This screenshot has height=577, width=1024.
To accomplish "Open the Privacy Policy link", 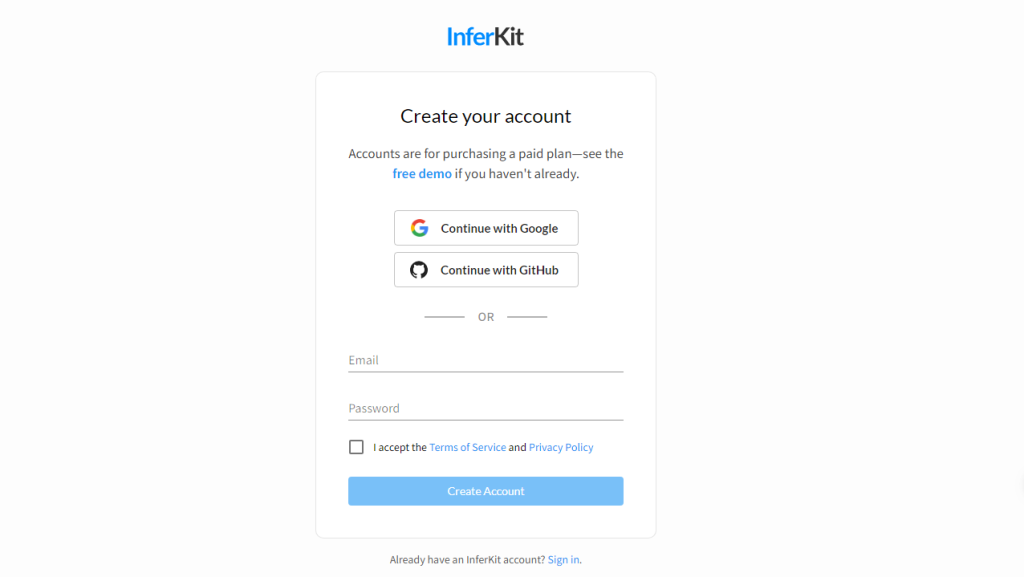I will point(561,447).
